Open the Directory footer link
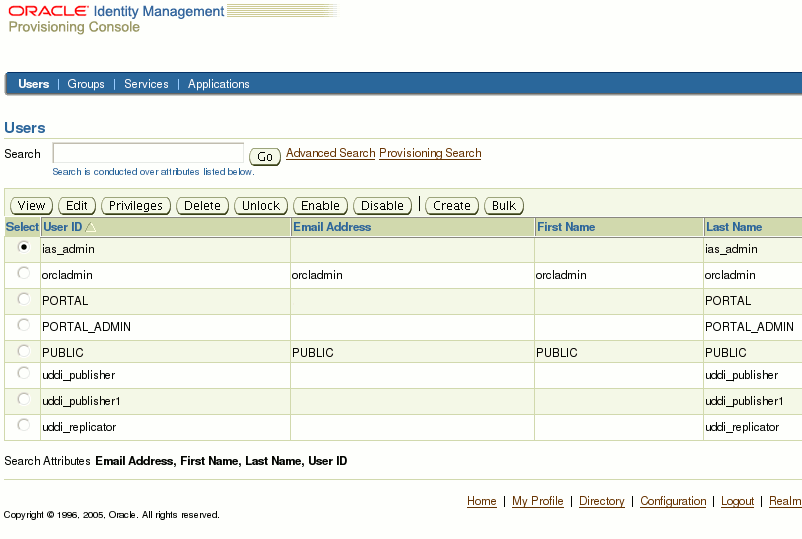 pyautogui.click(x=602, y=501)
